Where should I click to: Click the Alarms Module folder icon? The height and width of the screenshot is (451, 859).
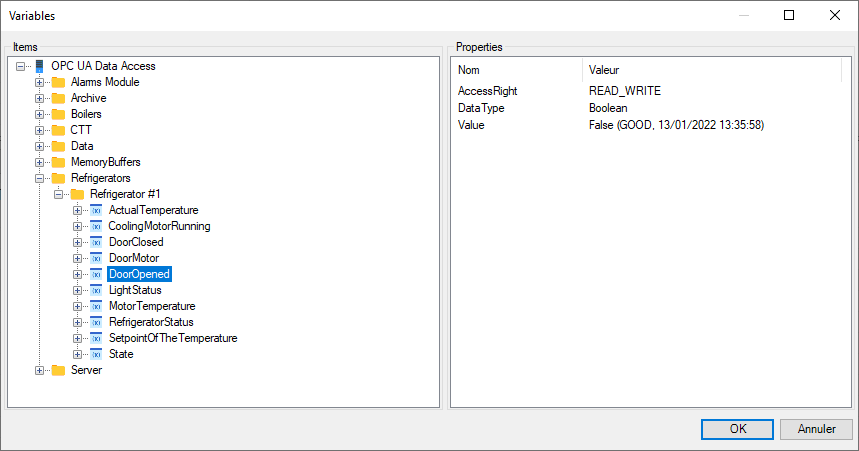point(58,82)
